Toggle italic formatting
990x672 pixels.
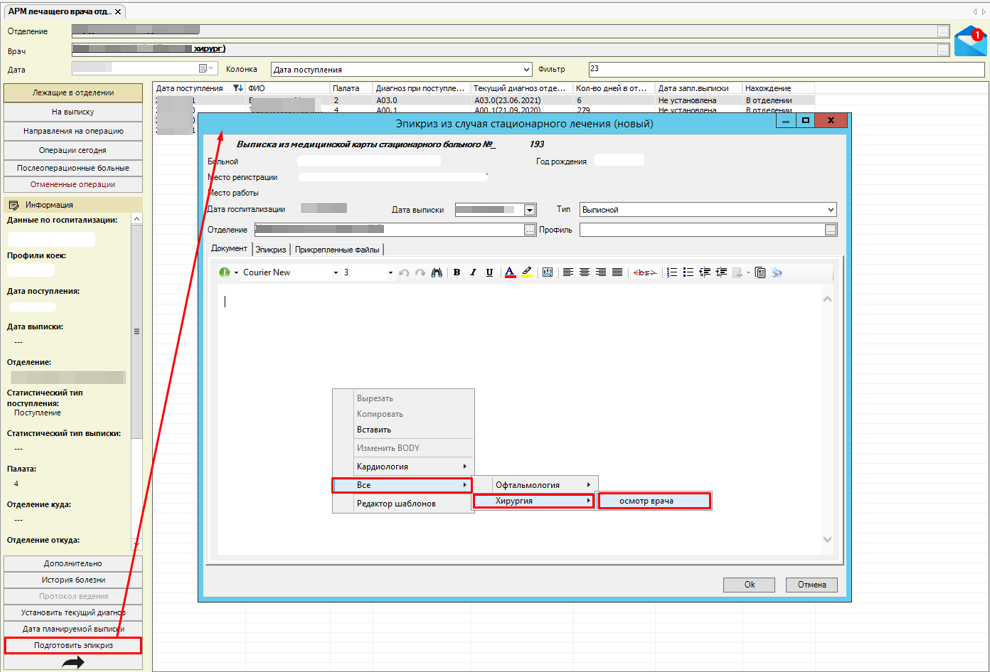click(x=473, y=273)
